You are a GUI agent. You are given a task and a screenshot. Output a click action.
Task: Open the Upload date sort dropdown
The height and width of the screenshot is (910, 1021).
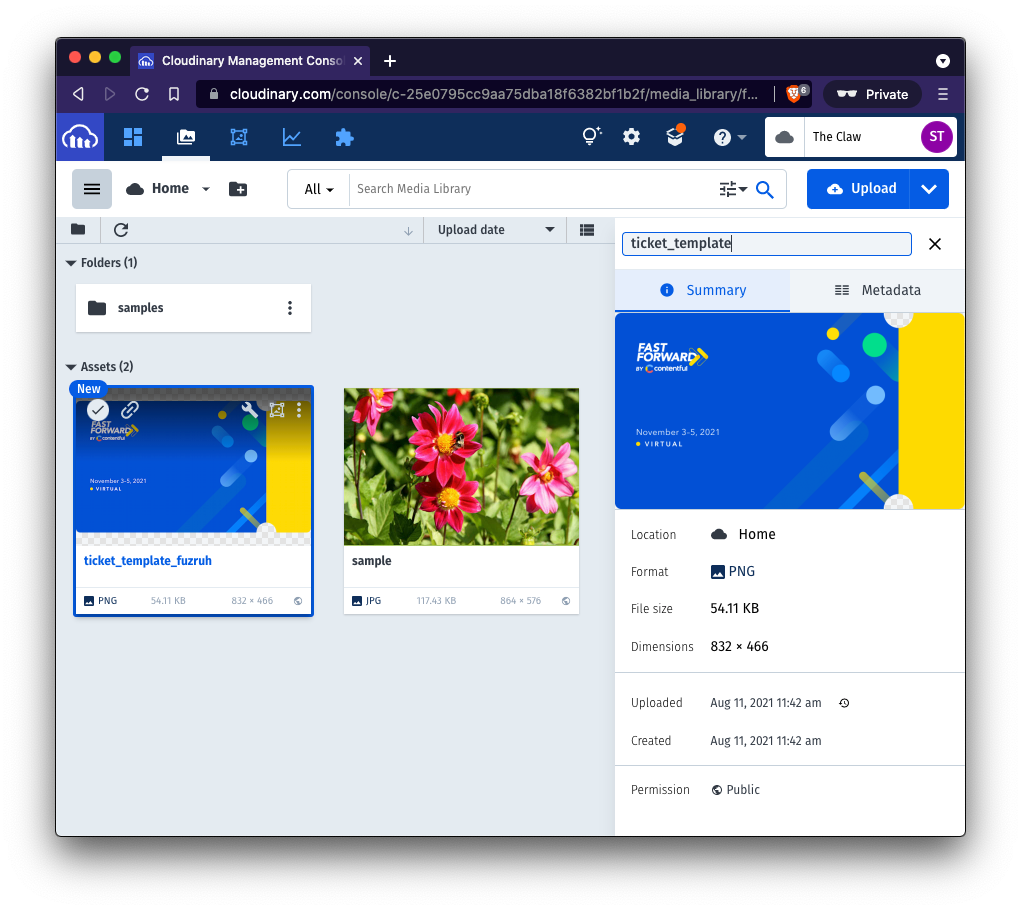point(493,230)
